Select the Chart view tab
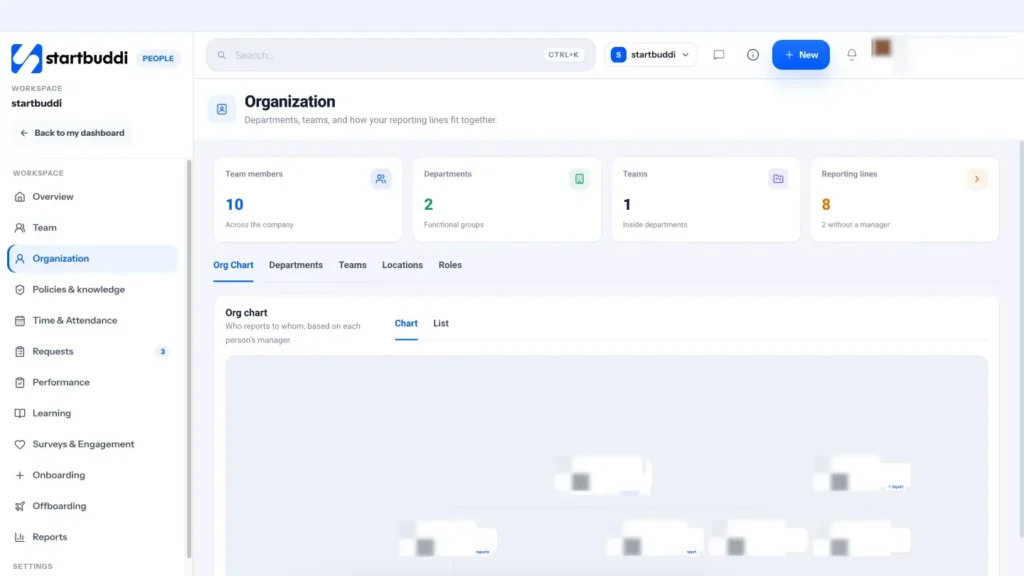 click(x=406, y=323)
